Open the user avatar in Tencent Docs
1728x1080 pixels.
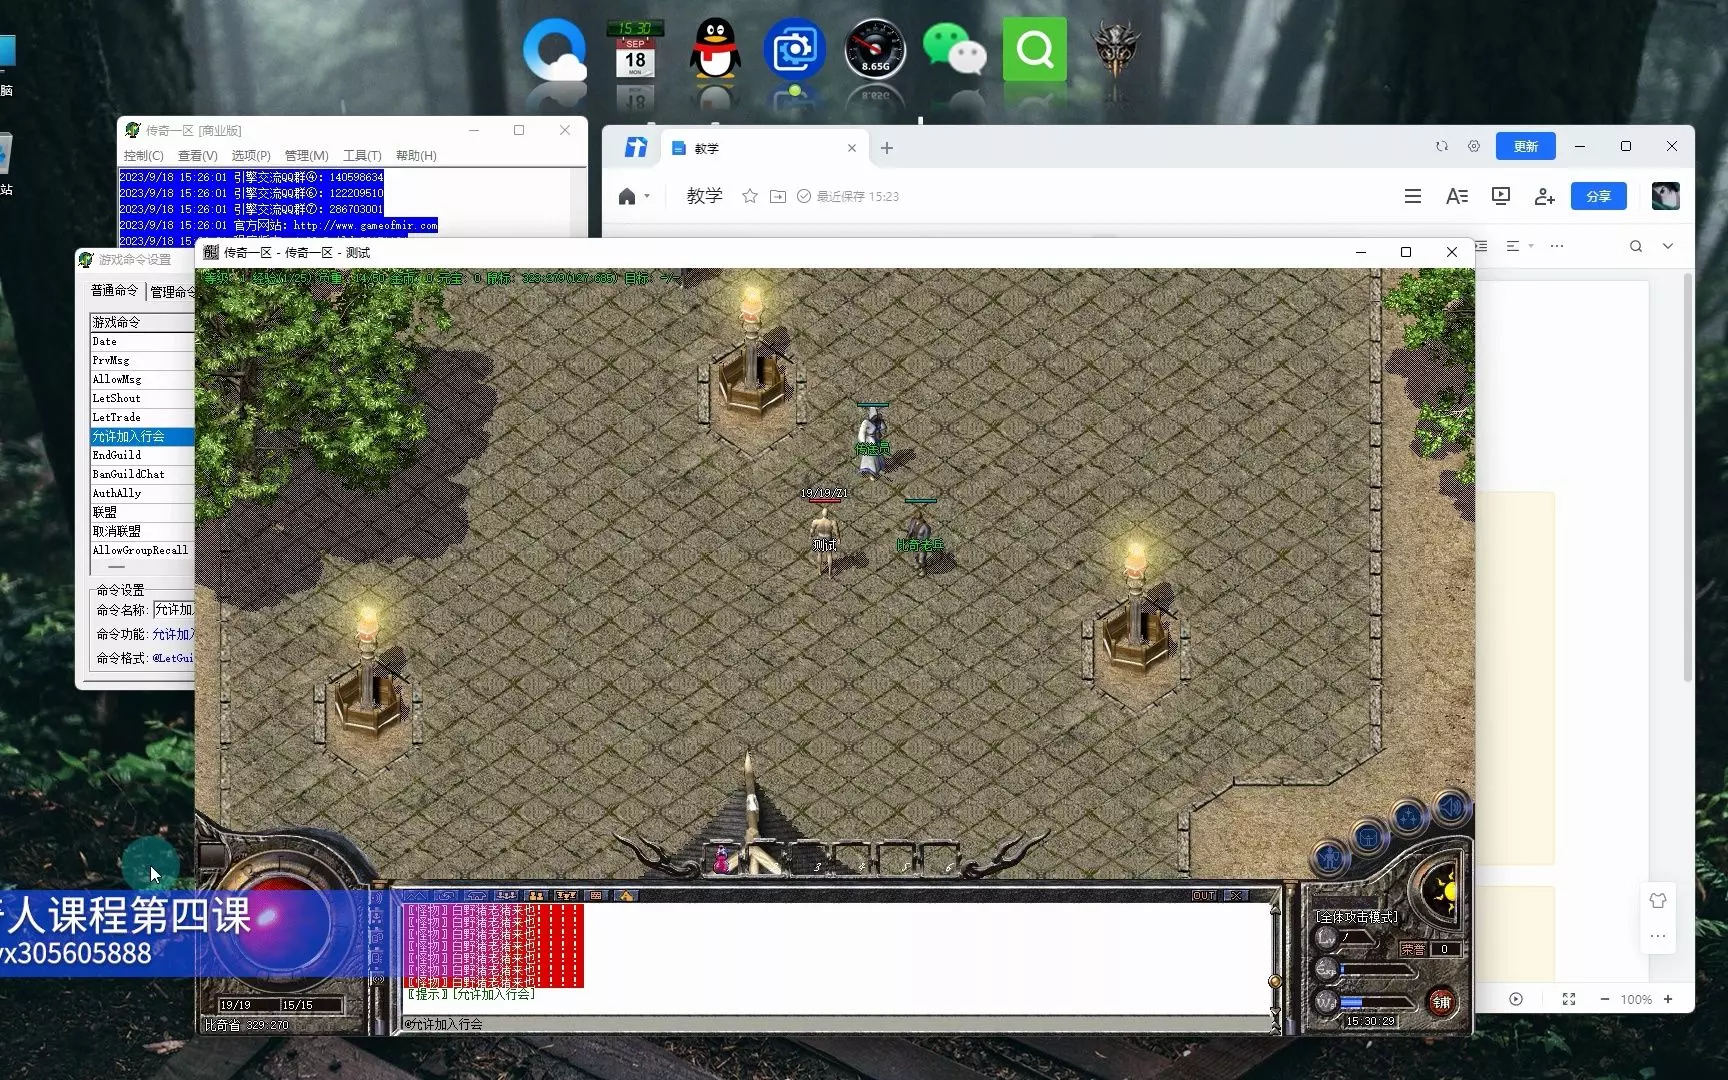[x=1666, y=196]
